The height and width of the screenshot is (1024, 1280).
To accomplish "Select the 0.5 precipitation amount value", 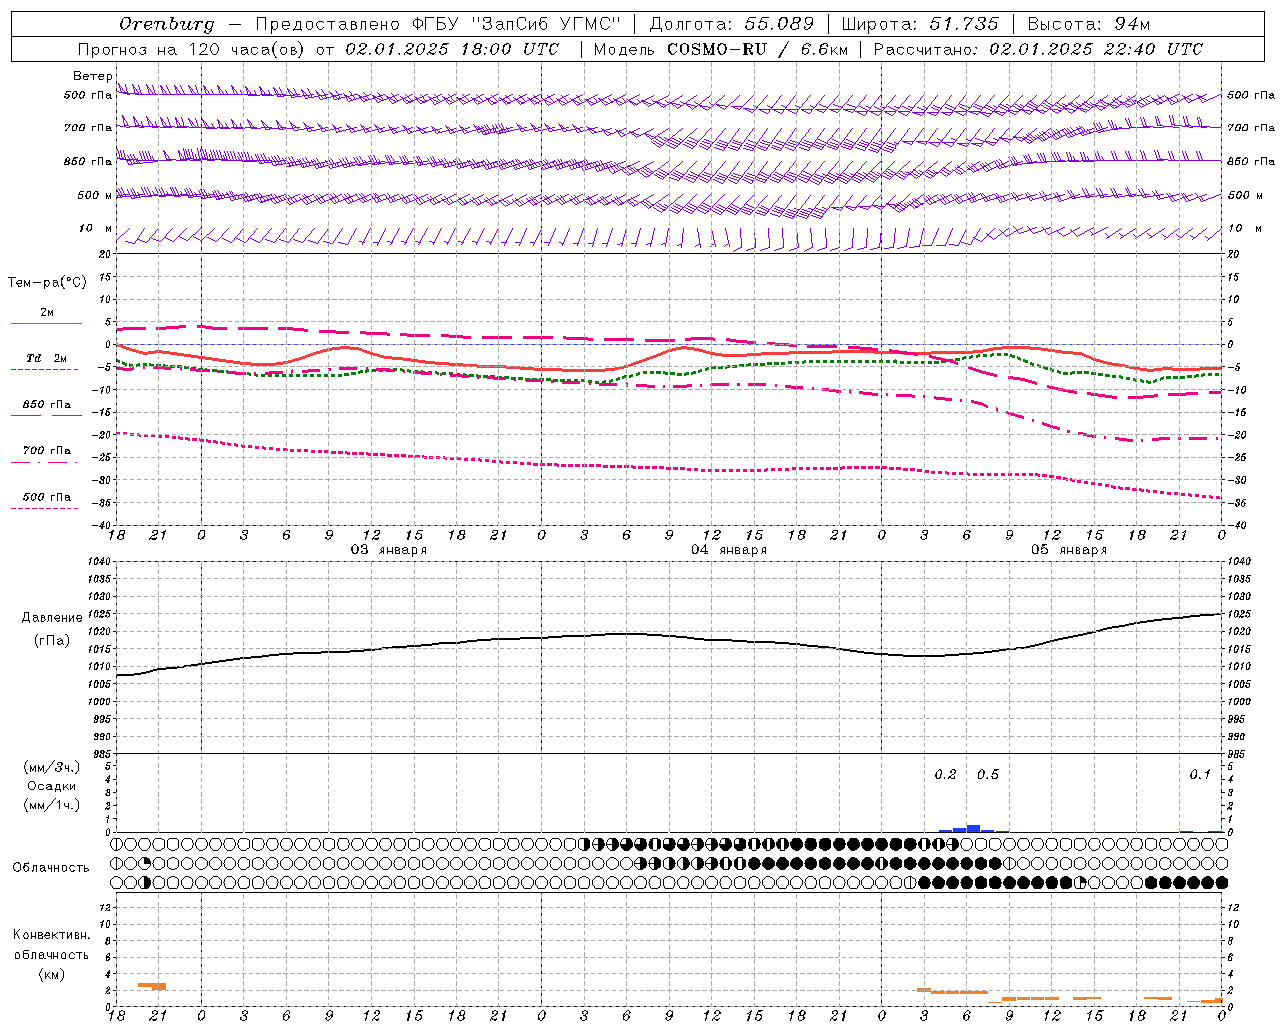I will pyautogui.click(x=988, y=775).
